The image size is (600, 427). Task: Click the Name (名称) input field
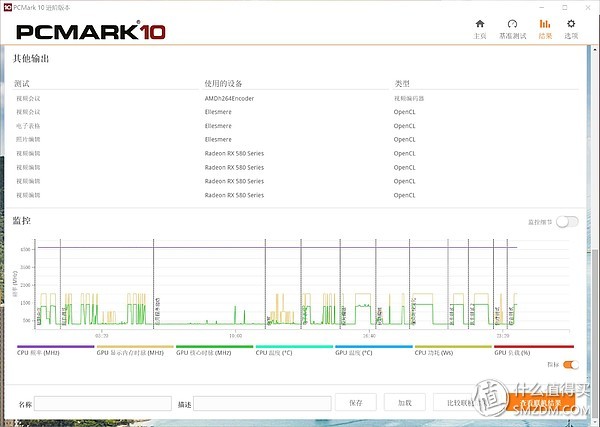coord(103,404)
